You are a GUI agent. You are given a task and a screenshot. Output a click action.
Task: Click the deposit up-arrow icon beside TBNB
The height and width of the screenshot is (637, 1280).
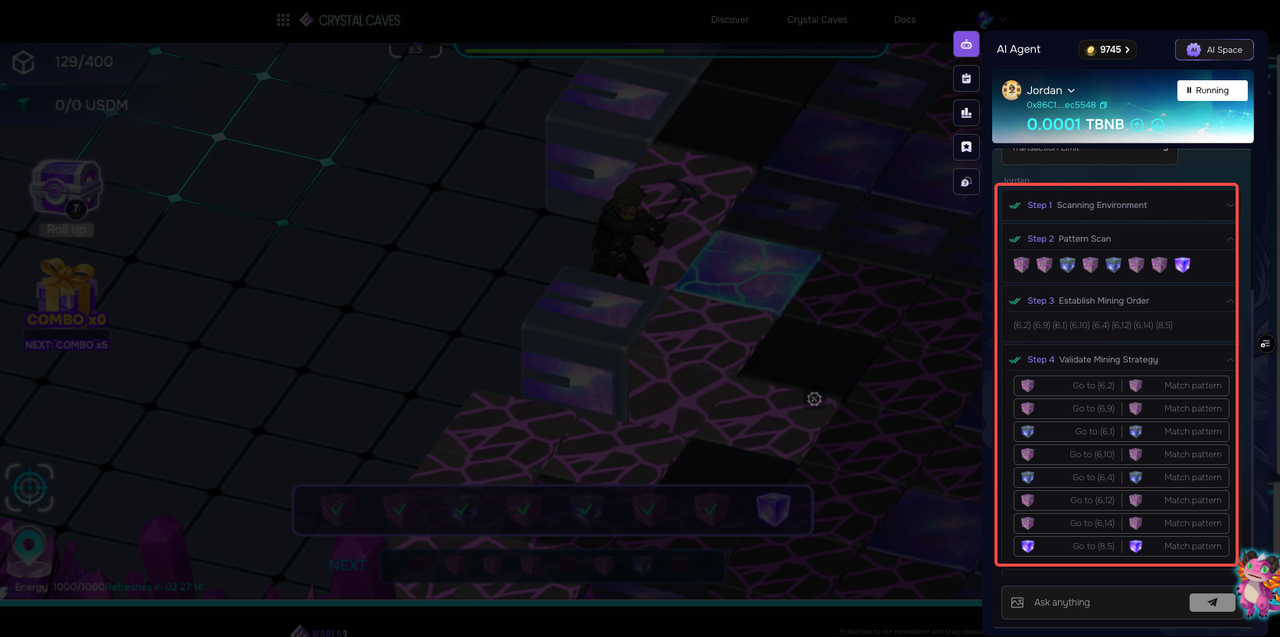click(1138, 125)
